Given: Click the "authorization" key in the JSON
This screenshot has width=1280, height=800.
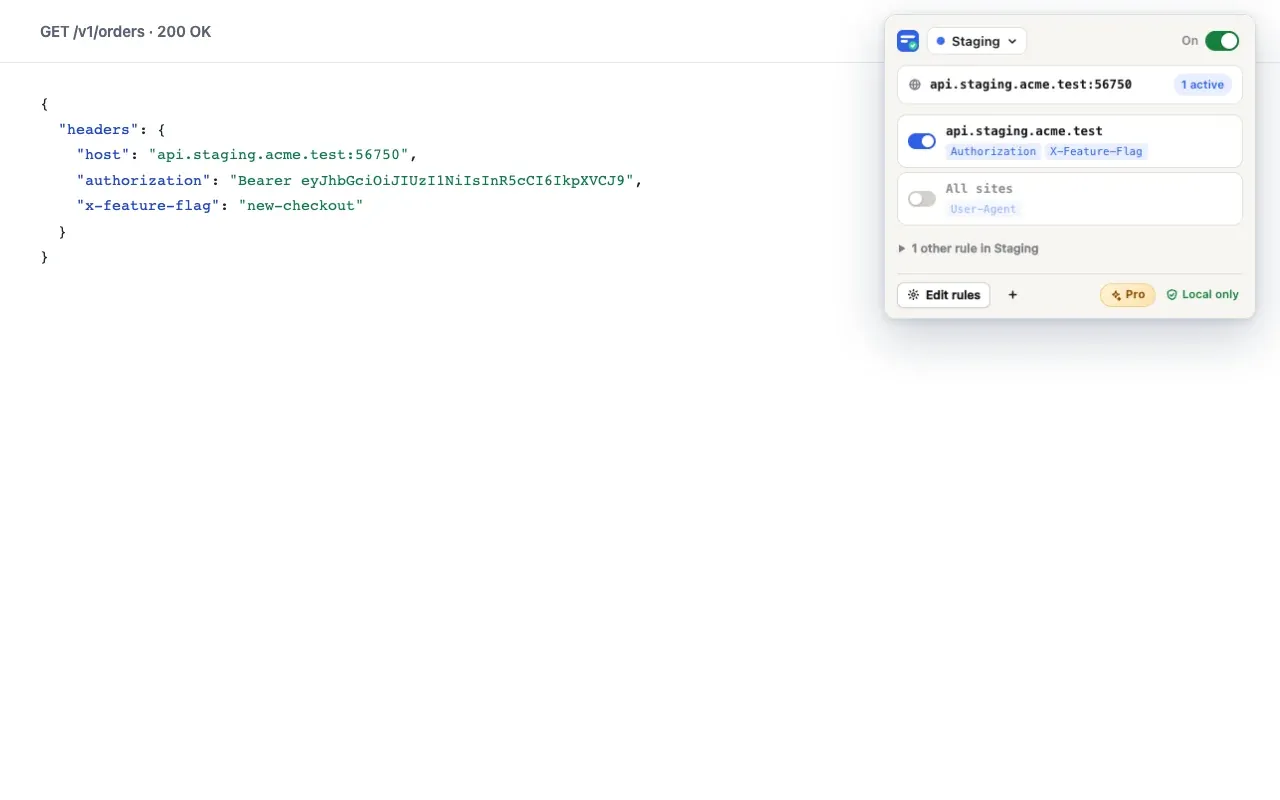Looking at the screenshot, I should [145, 181].
